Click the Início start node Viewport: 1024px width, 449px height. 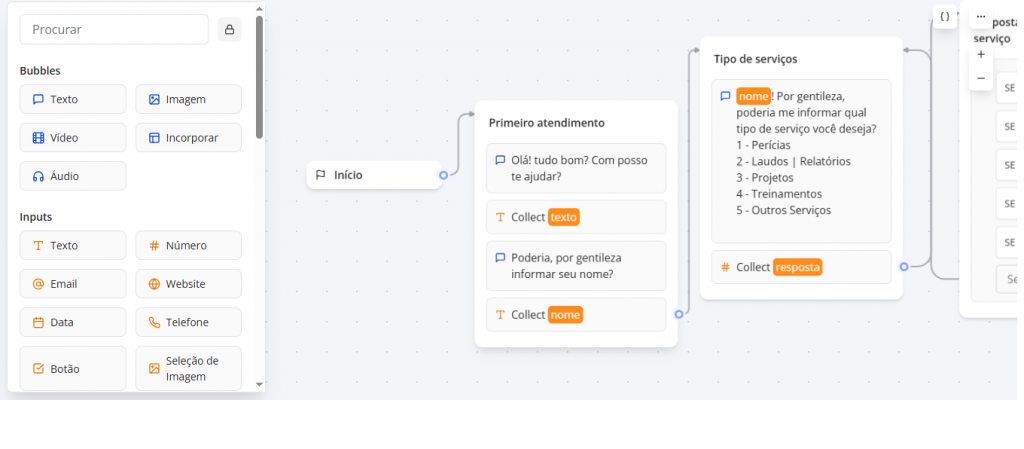[x=373, y=175]
